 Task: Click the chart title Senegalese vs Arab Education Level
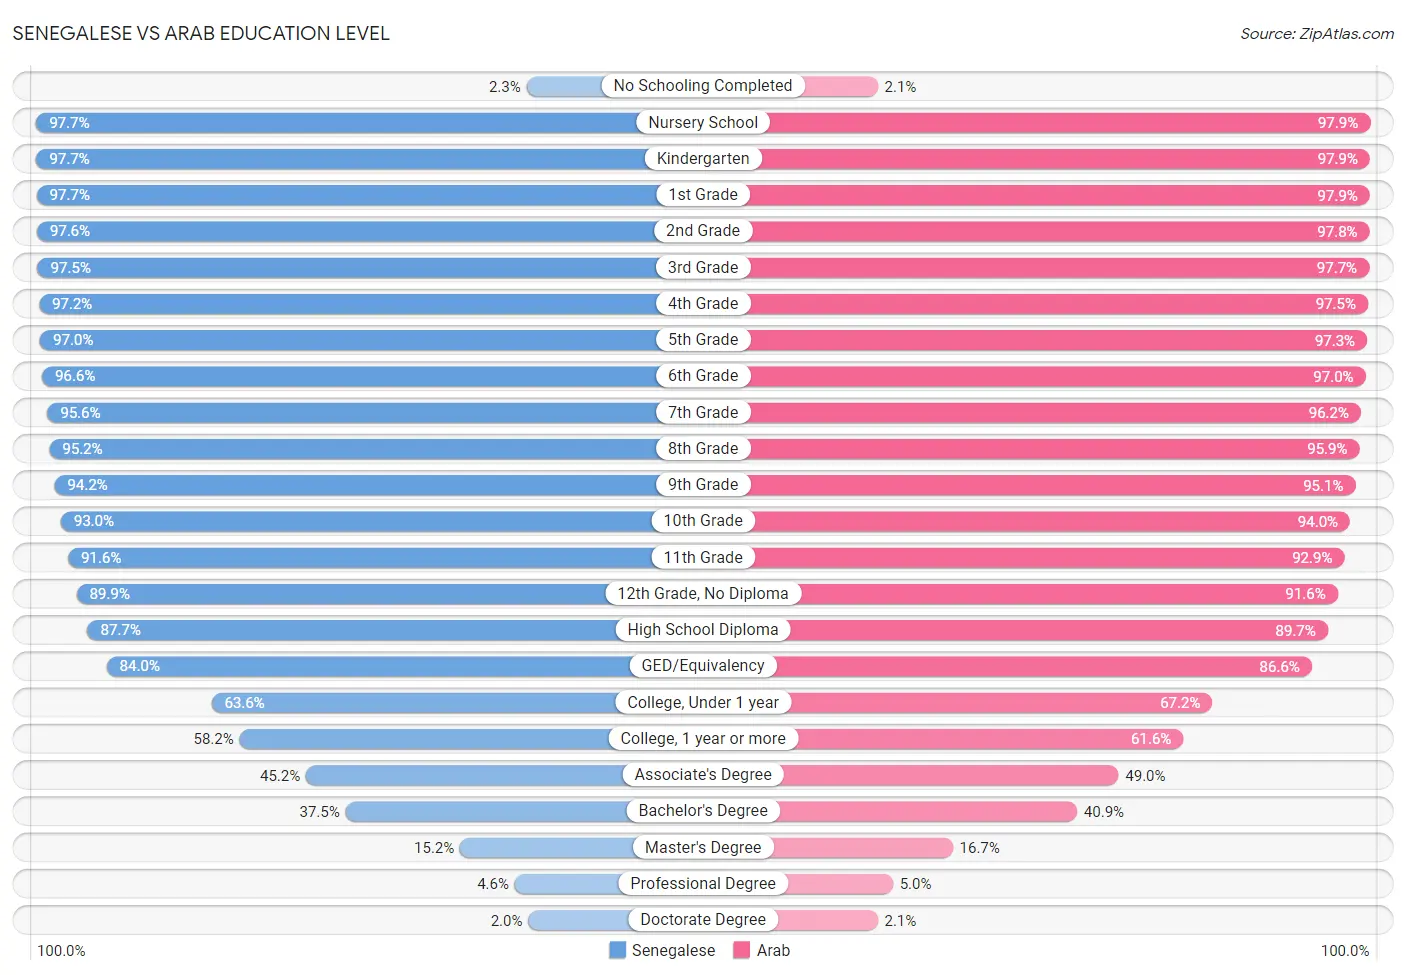point(201,33)
